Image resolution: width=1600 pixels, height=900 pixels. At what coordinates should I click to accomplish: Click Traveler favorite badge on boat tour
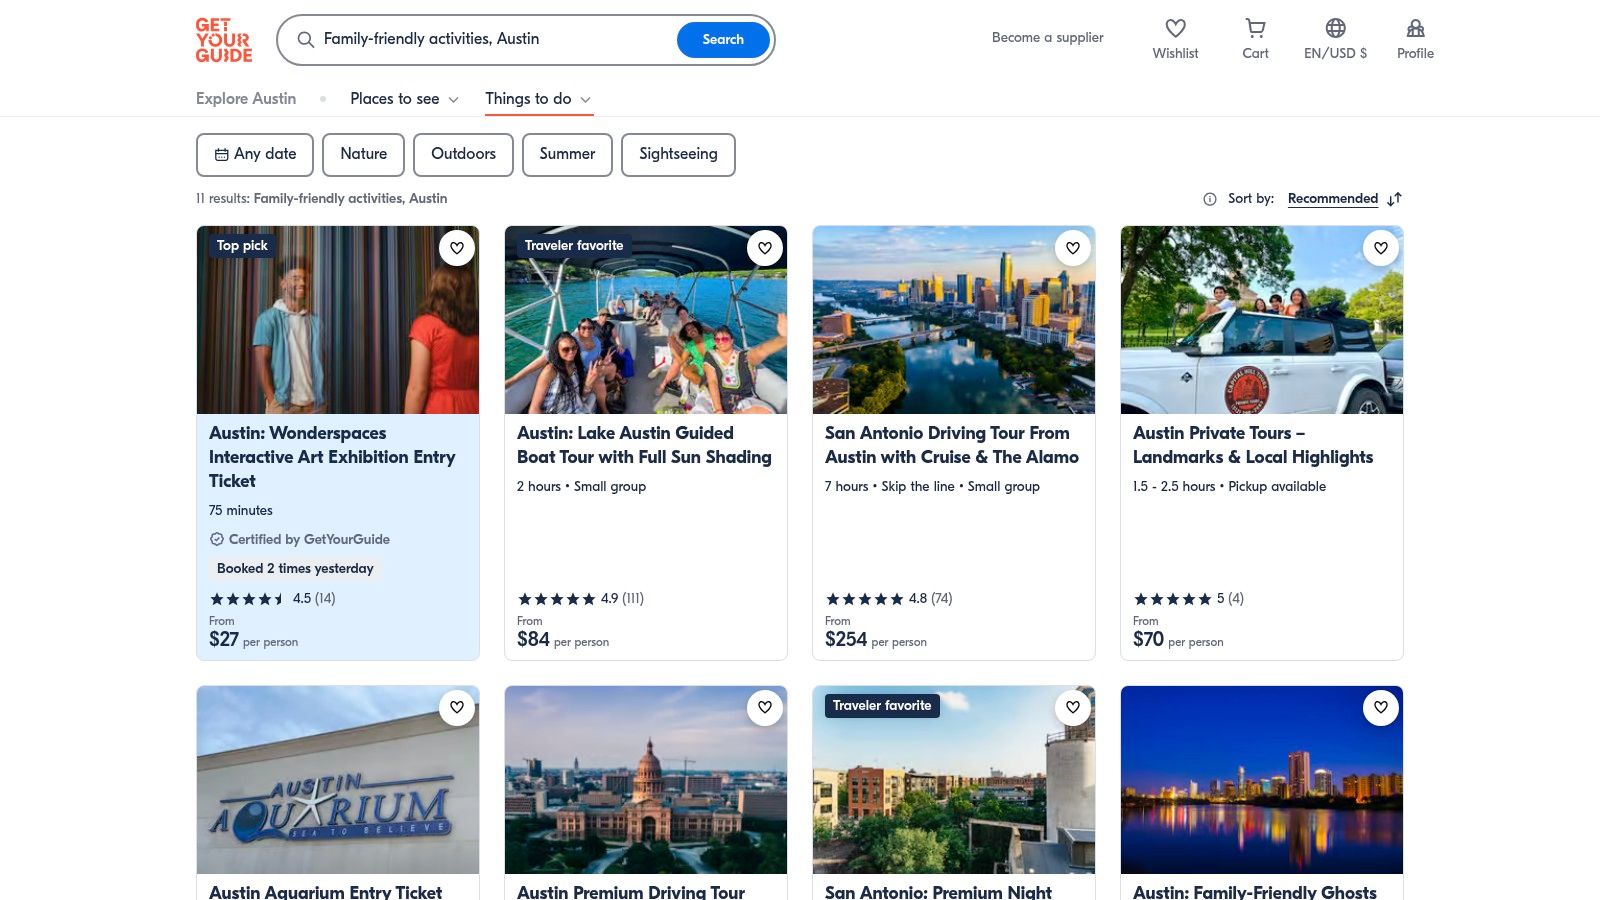(x=574, y=245)
